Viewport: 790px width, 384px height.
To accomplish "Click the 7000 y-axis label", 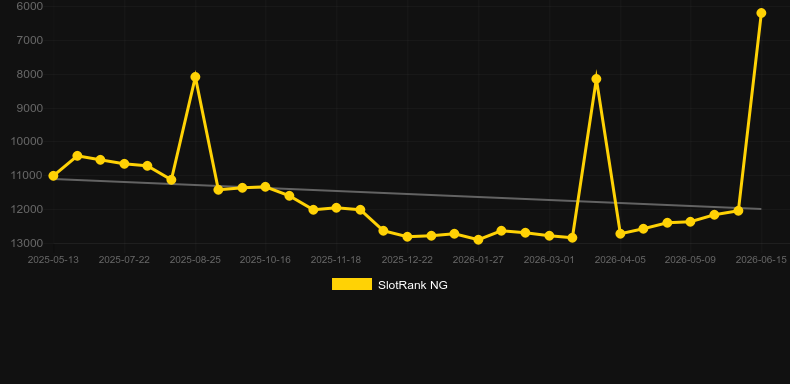I will (x=30, y=40).
